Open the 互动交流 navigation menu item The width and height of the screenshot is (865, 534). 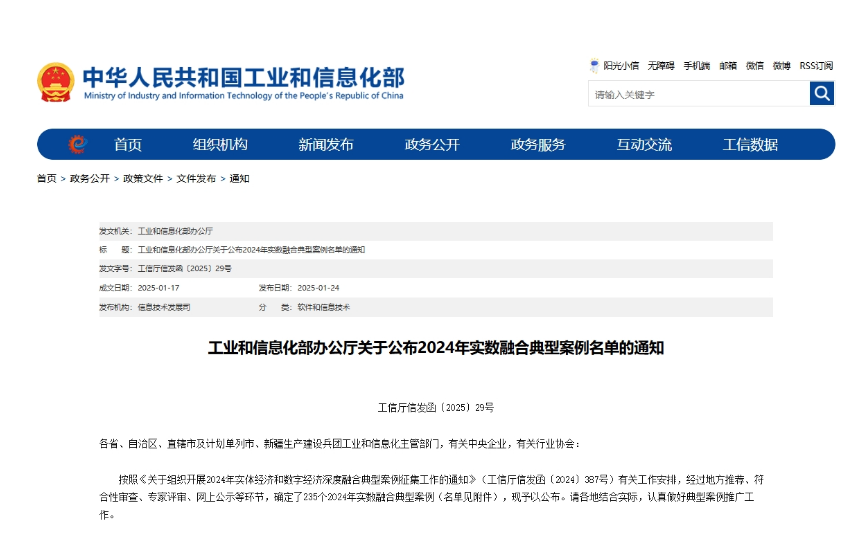[644, 145]
